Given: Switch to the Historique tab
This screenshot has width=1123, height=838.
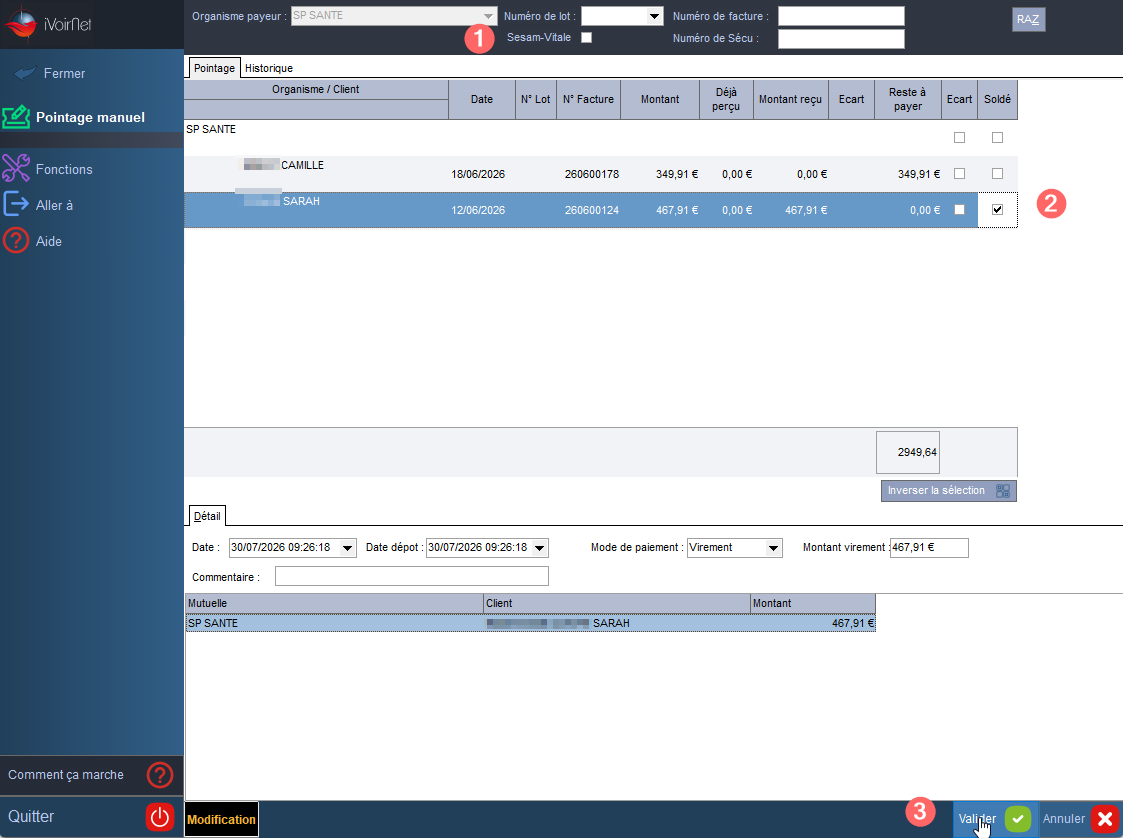Looking at the screenshot, I should [269, 68].
